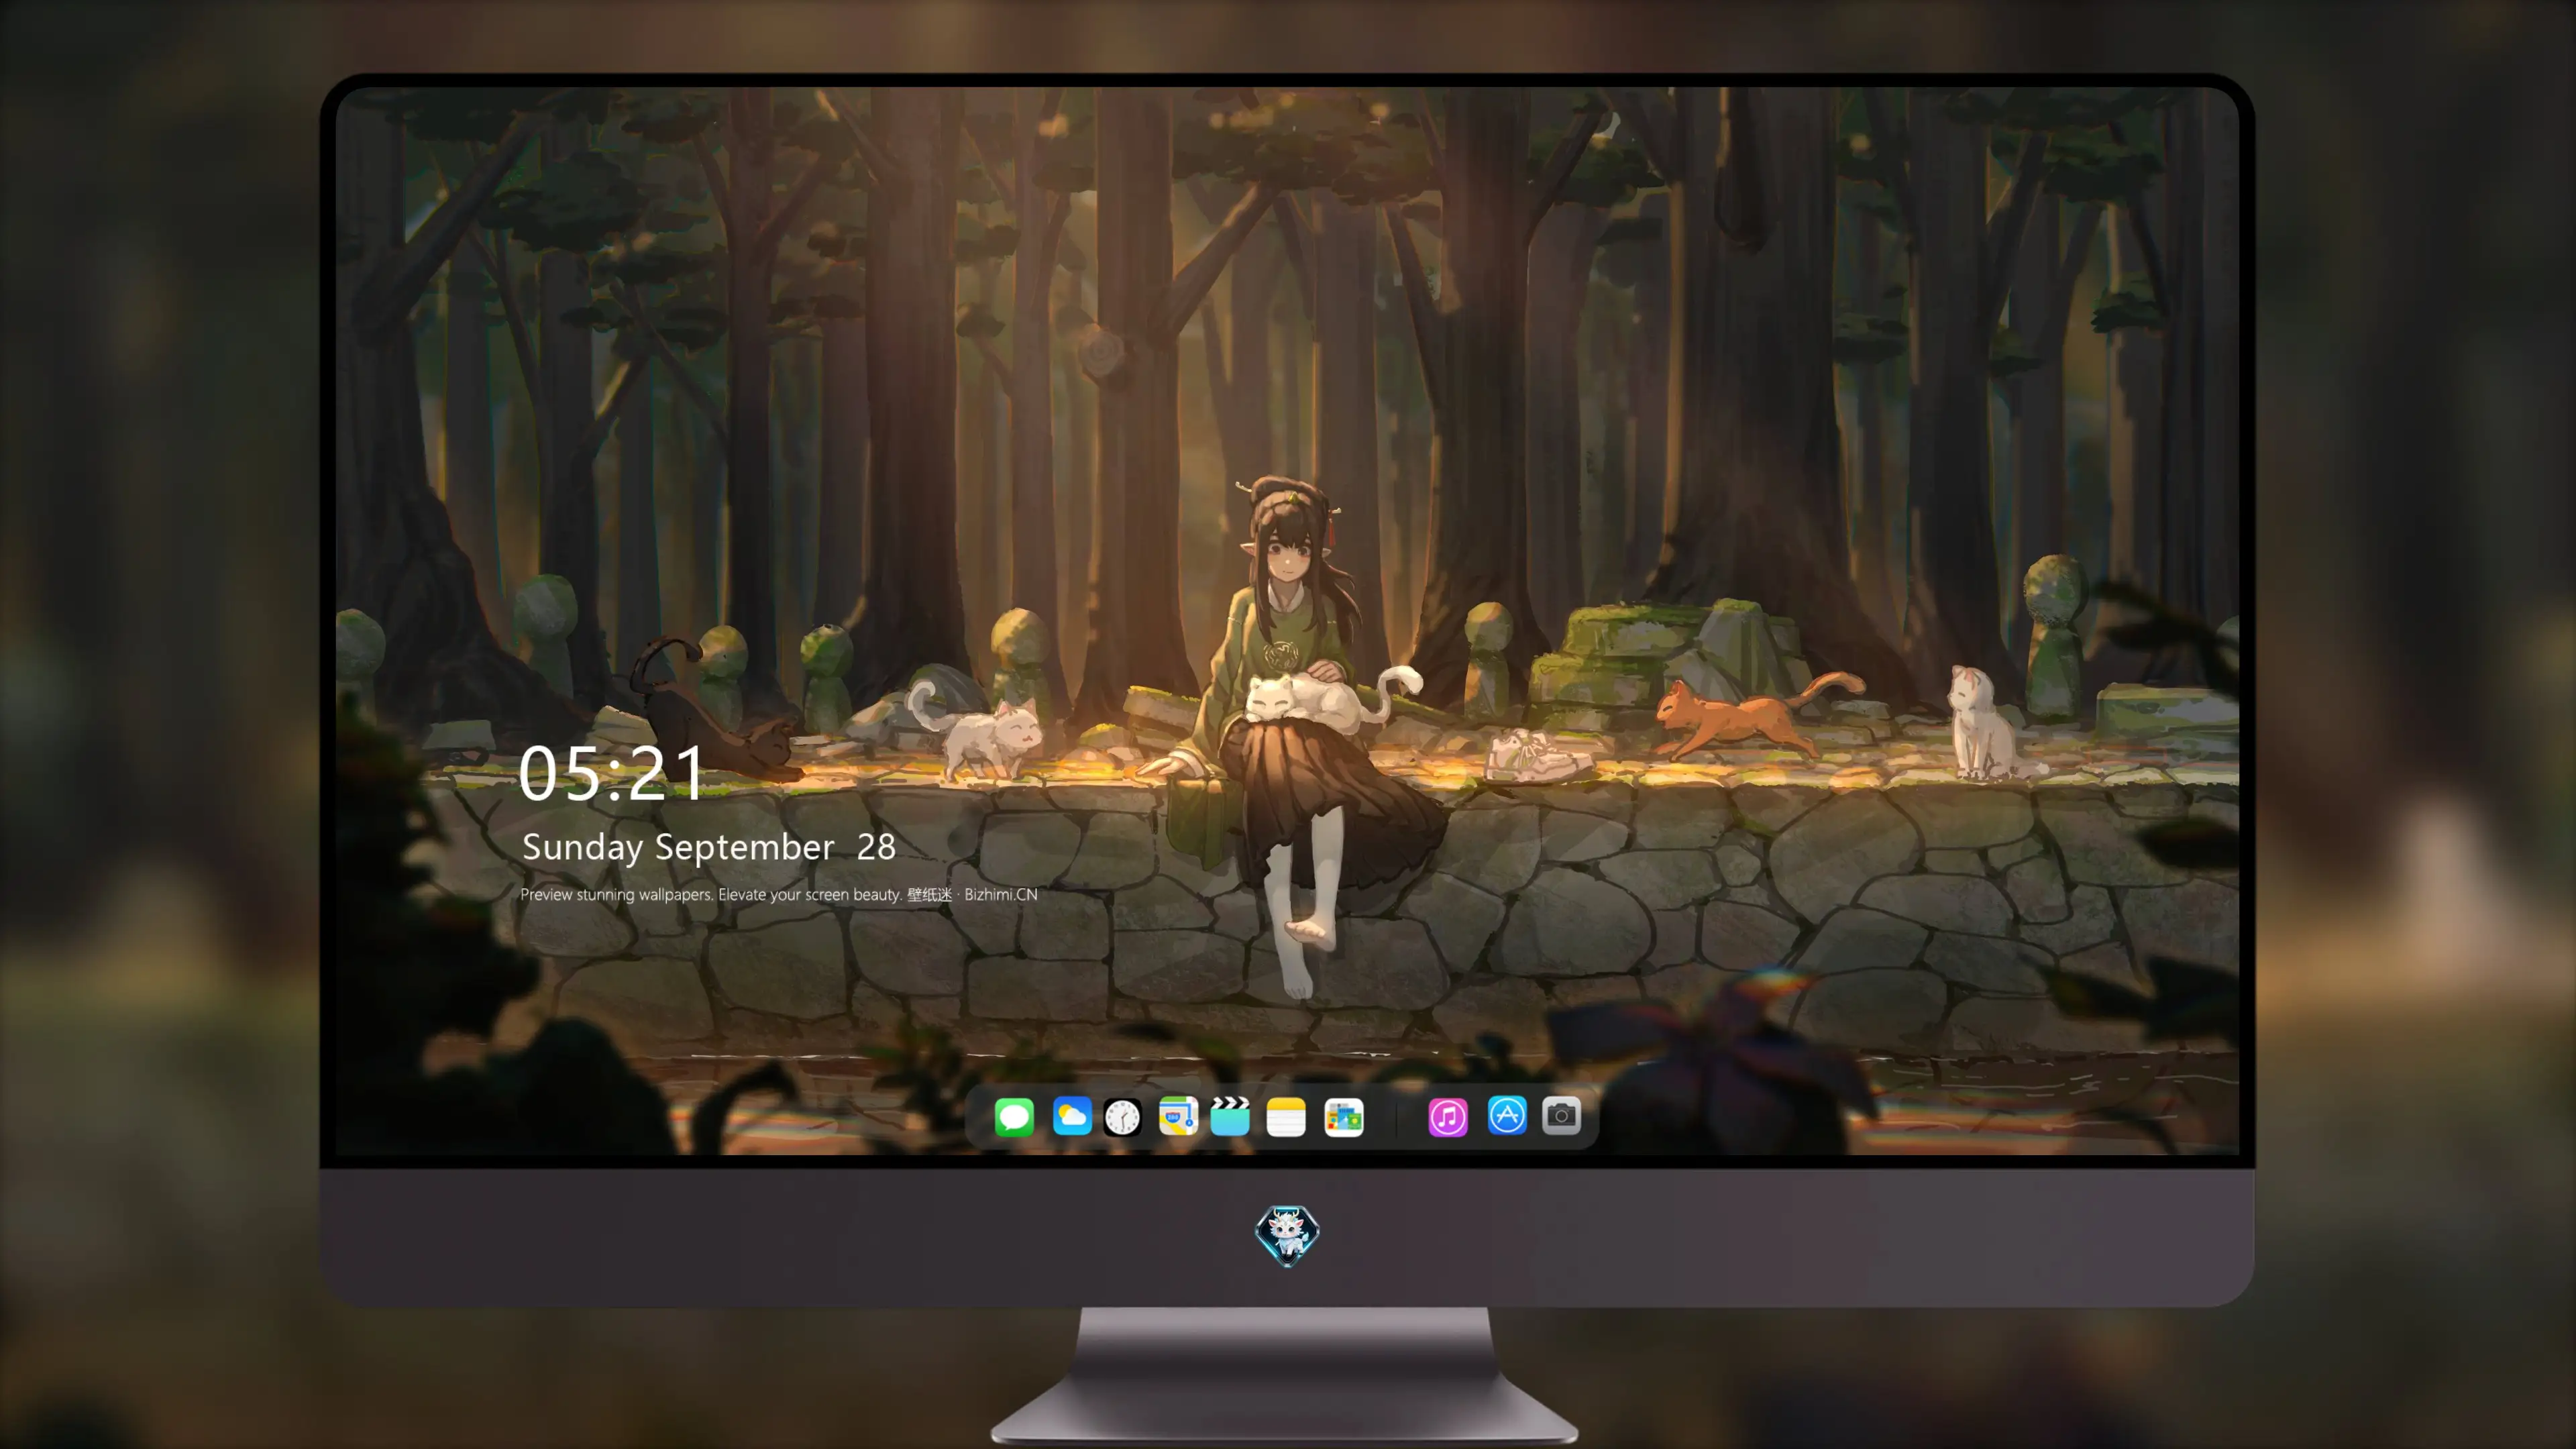Launch the blue App Store icon

pyautogui.click(x=1507, y=1115)
